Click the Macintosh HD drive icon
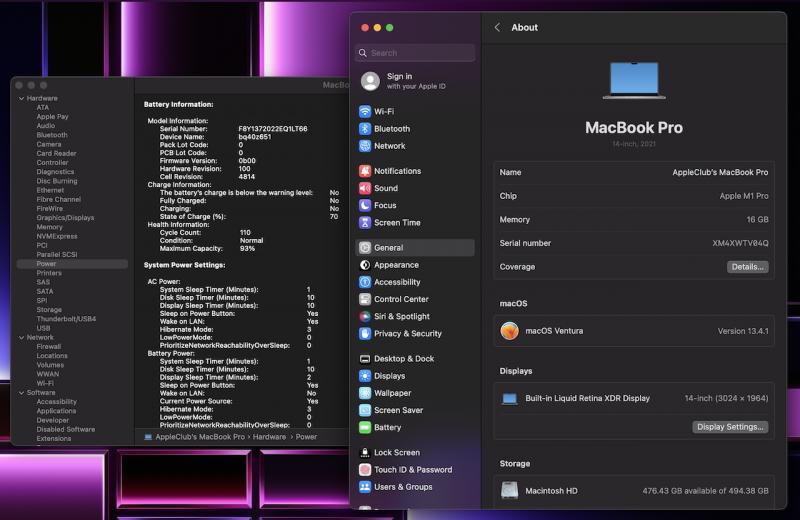Image resolution: width=800 pixels, height=520 pixels. pos(509,490)
